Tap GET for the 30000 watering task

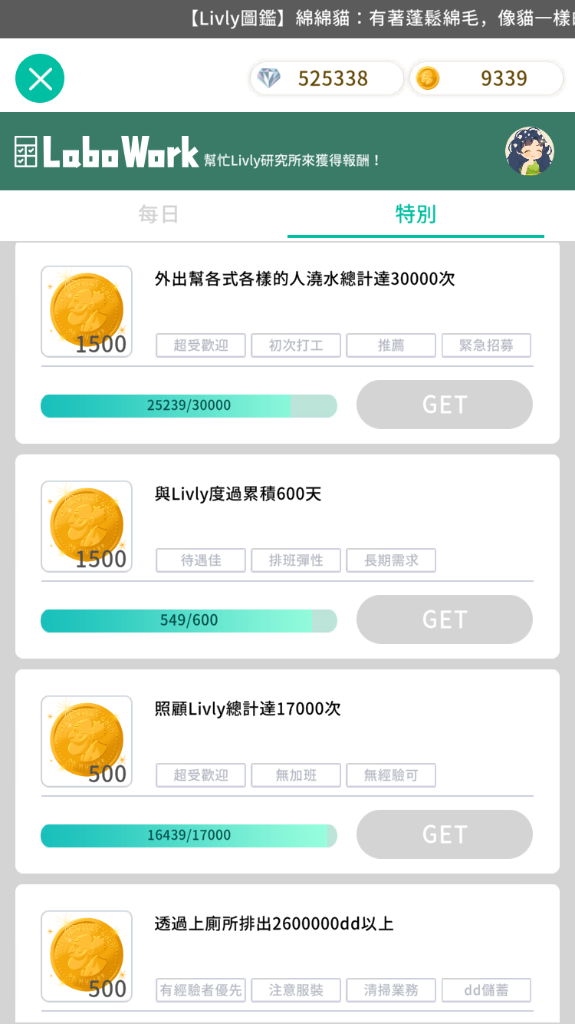point(444,405)
